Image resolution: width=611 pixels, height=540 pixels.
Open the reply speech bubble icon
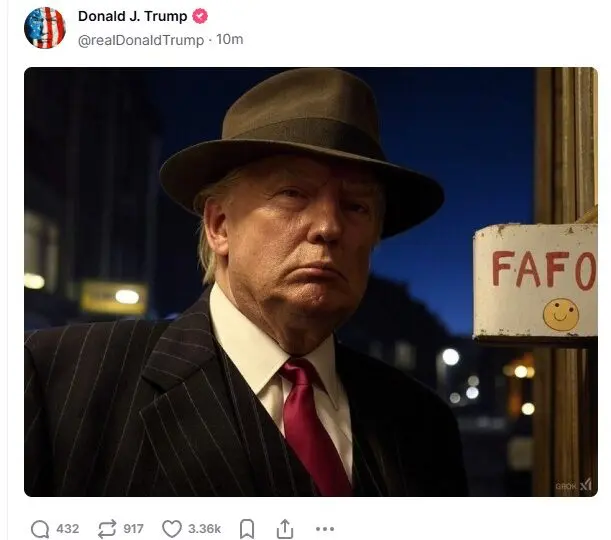pyautogui.click(x=40, y=529)
